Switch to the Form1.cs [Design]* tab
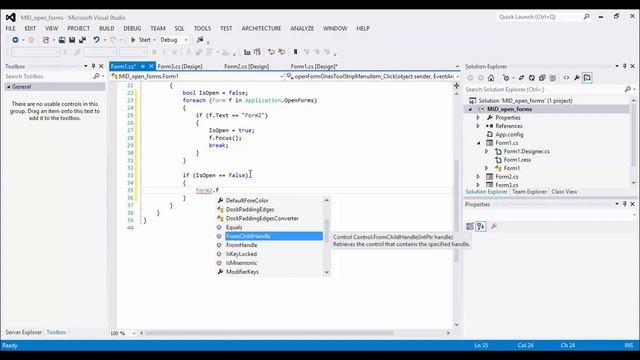Screen dimensions: 640x360 (314, 66)
